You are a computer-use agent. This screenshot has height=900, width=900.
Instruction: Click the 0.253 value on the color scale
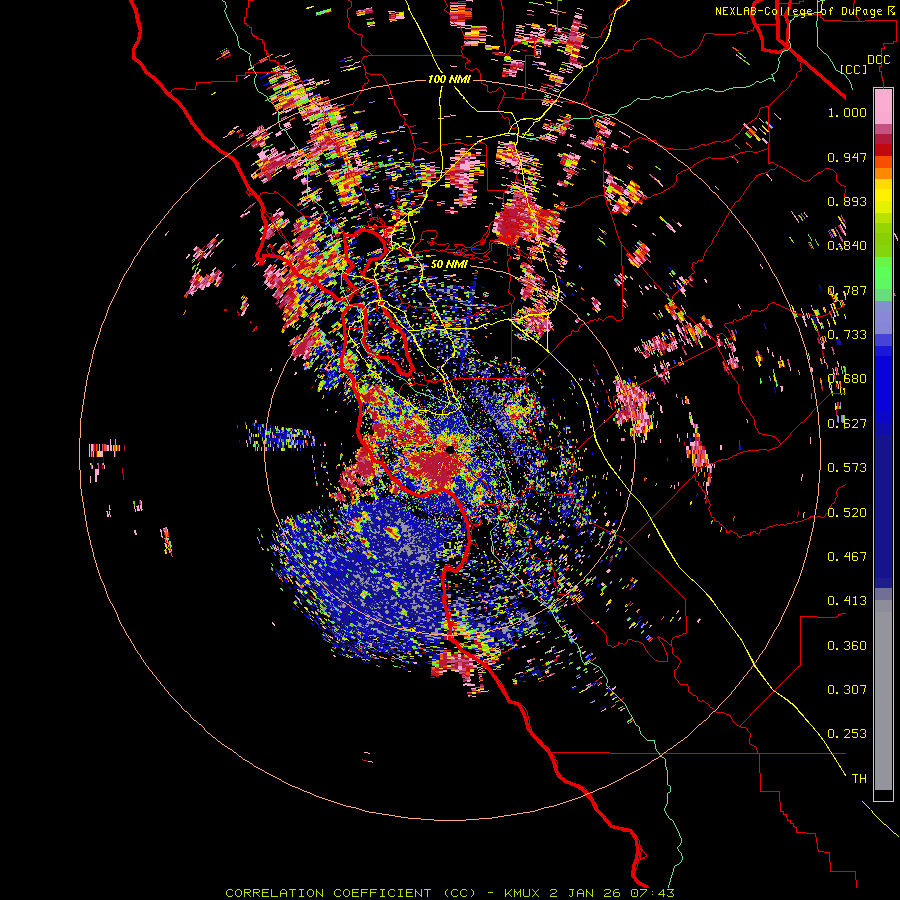(847, 734)
